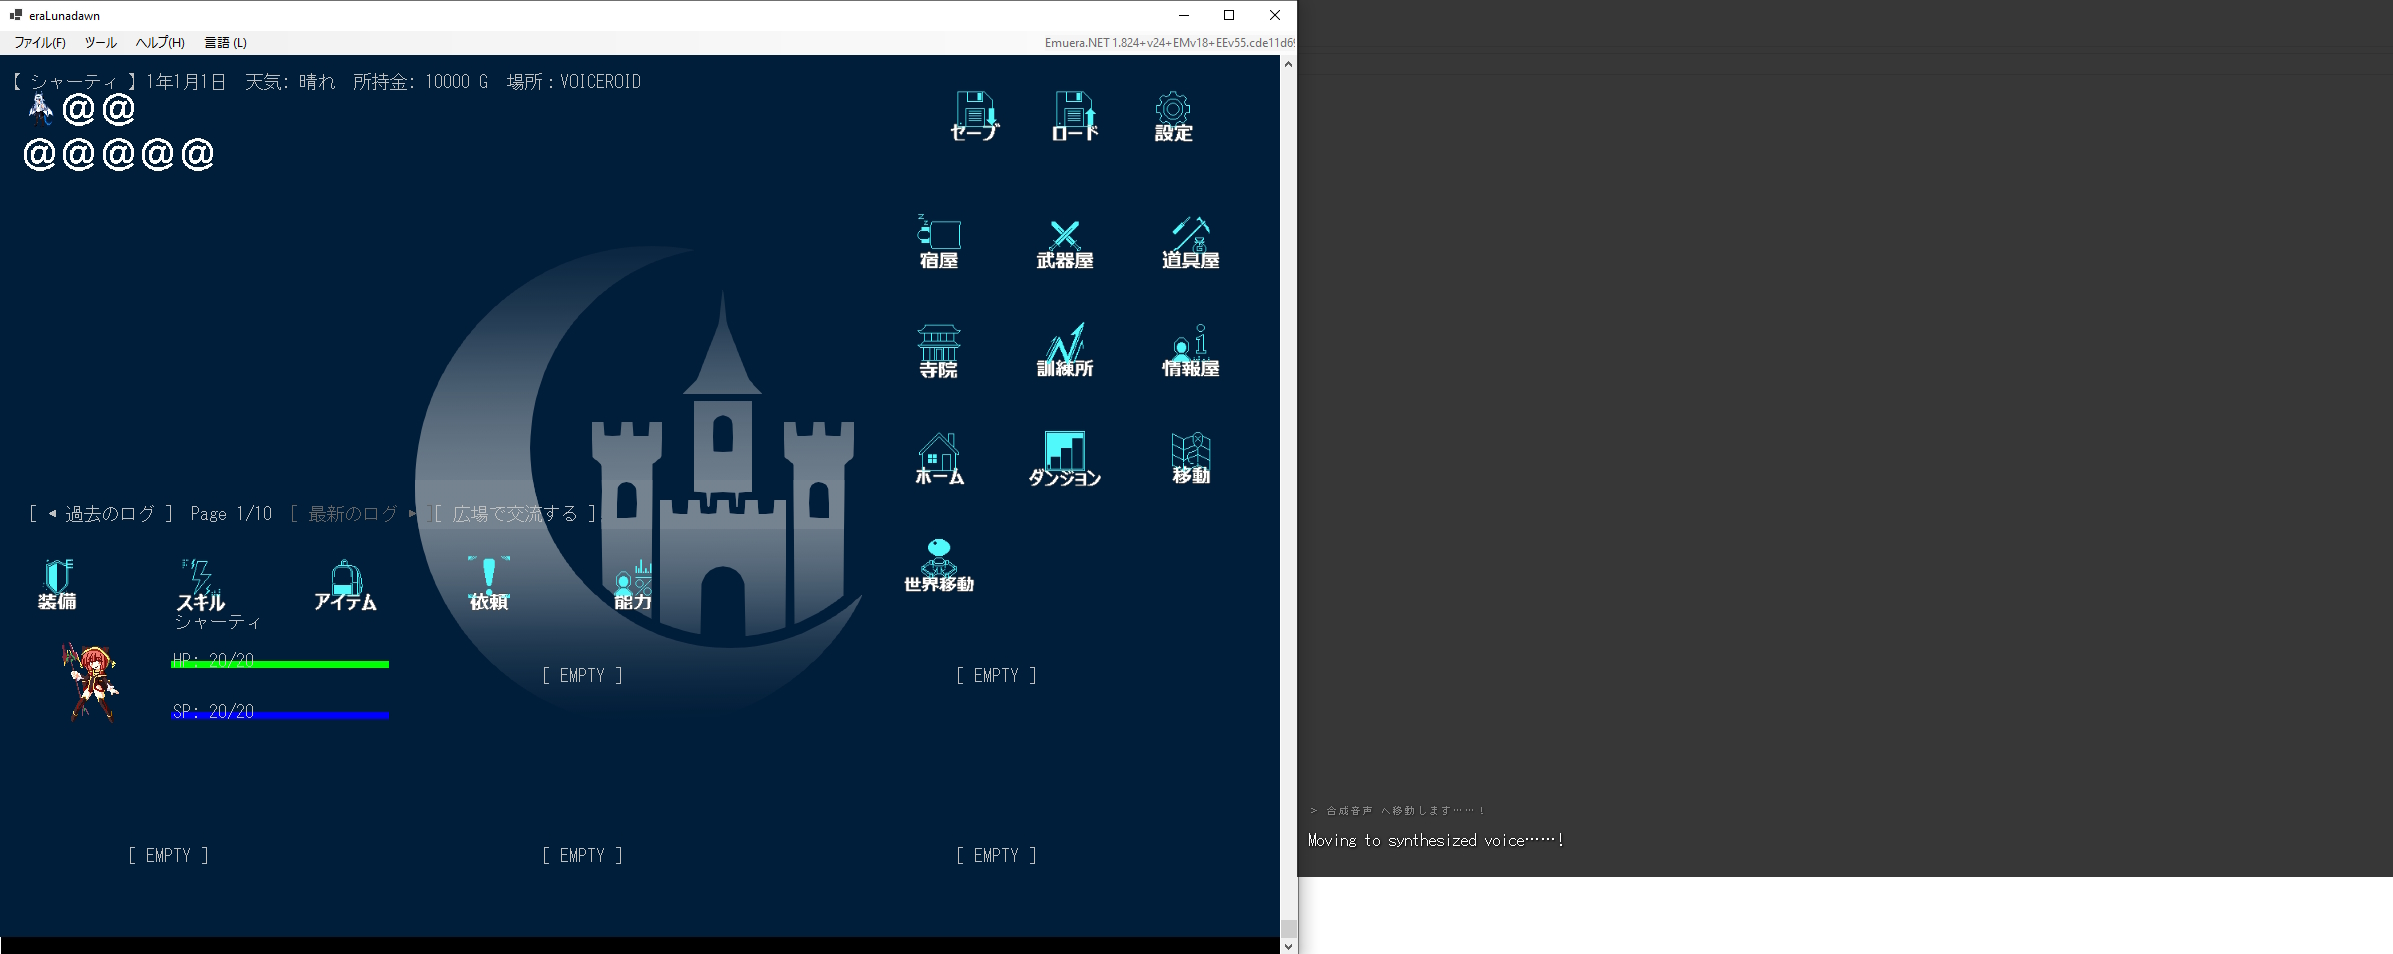Show older entries with 過去のログ
2393x954 pixels.
[x=101, y=514]
